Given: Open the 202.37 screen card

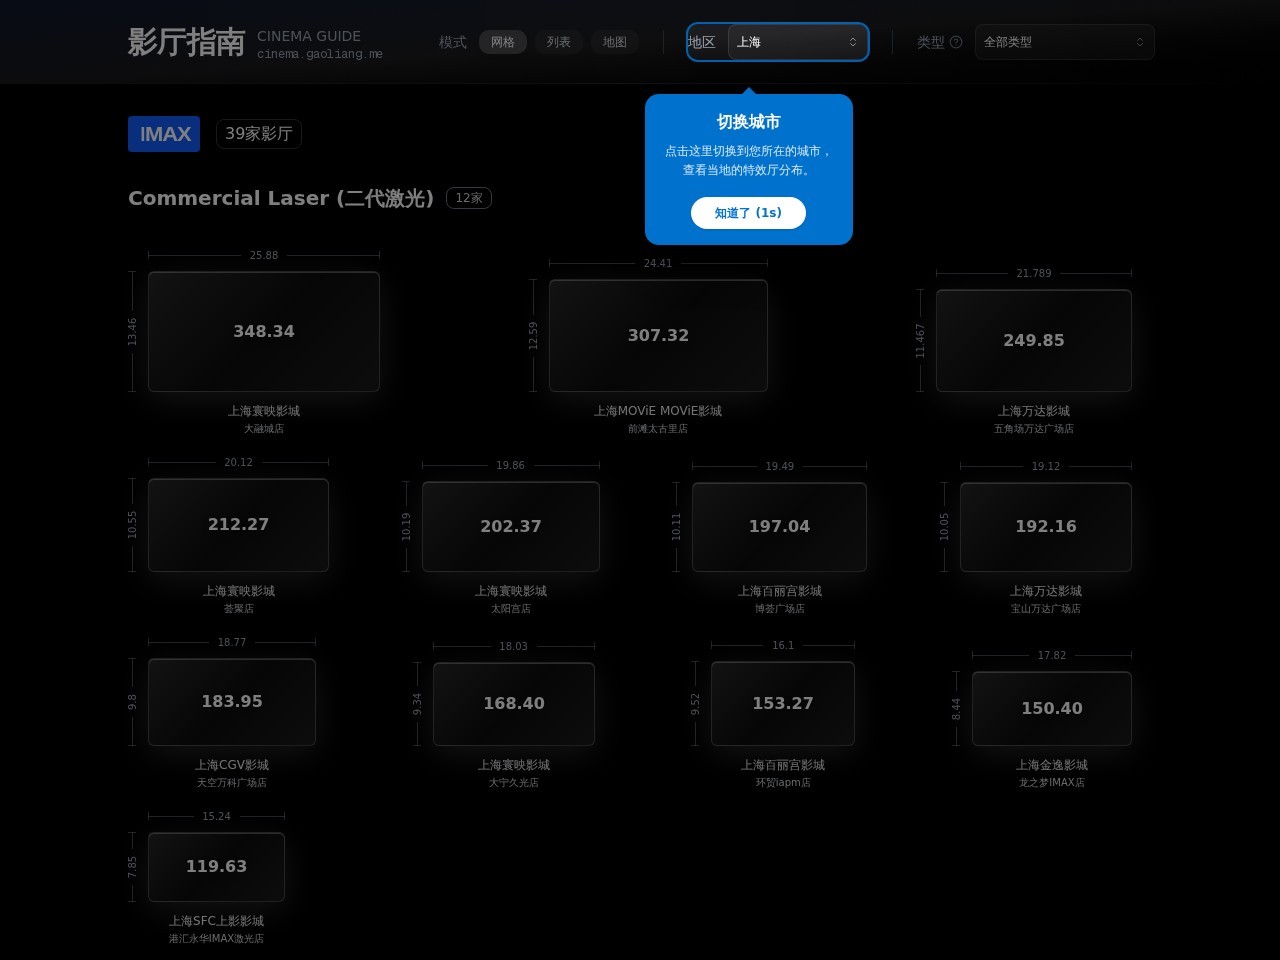Looking at the screenshot, I should click(511, 527).
